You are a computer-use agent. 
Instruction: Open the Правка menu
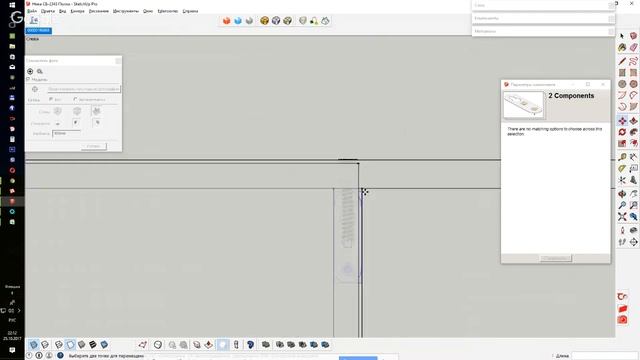(48, 11)
